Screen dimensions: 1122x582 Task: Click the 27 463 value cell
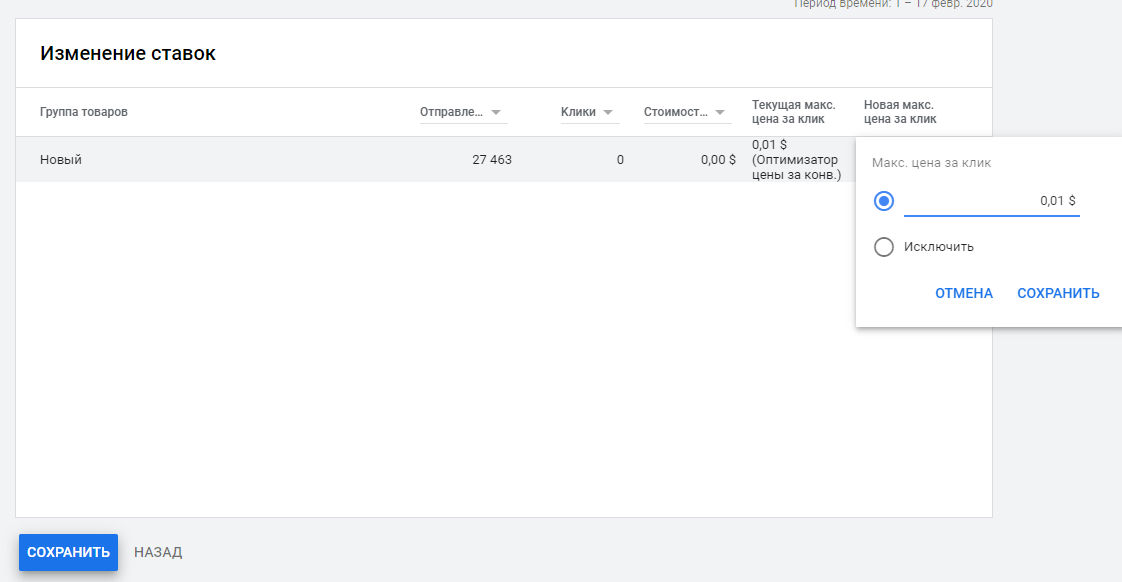(492, 160)
